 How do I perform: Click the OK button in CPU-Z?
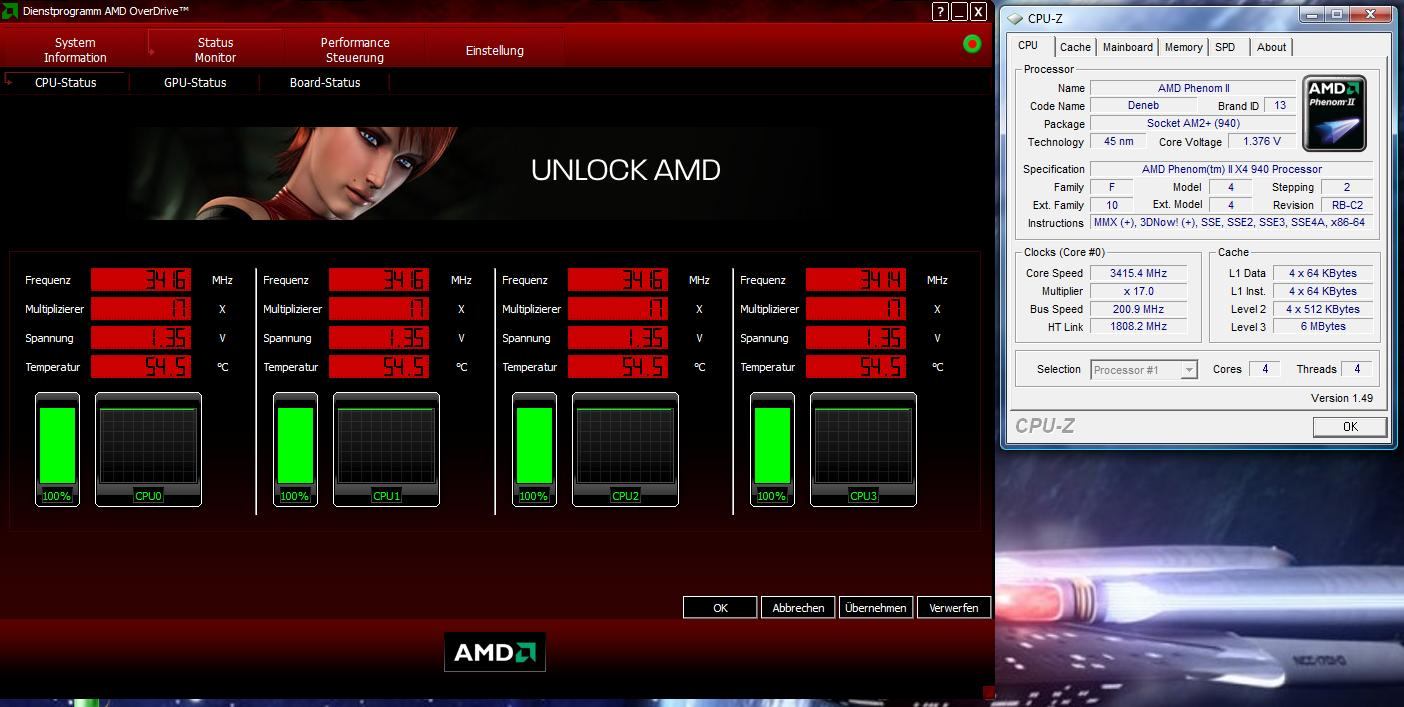[1350, 427]
